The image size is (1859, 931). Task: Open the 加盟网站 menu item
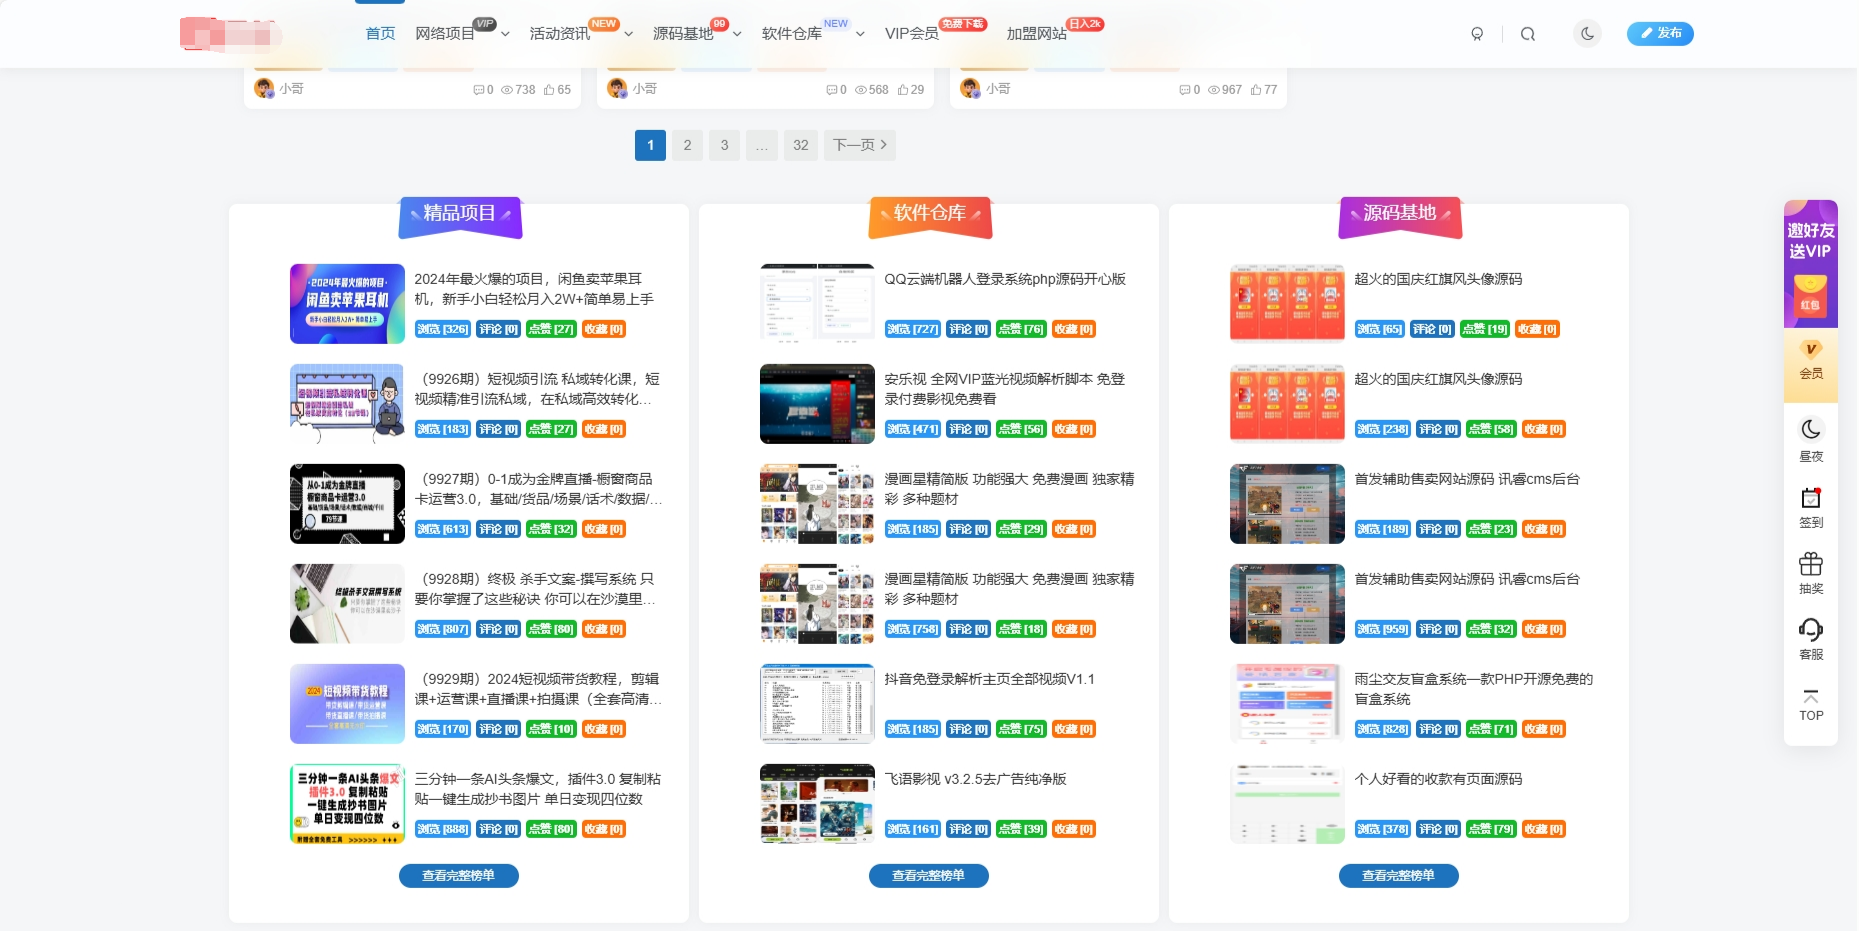point(1035,33)
